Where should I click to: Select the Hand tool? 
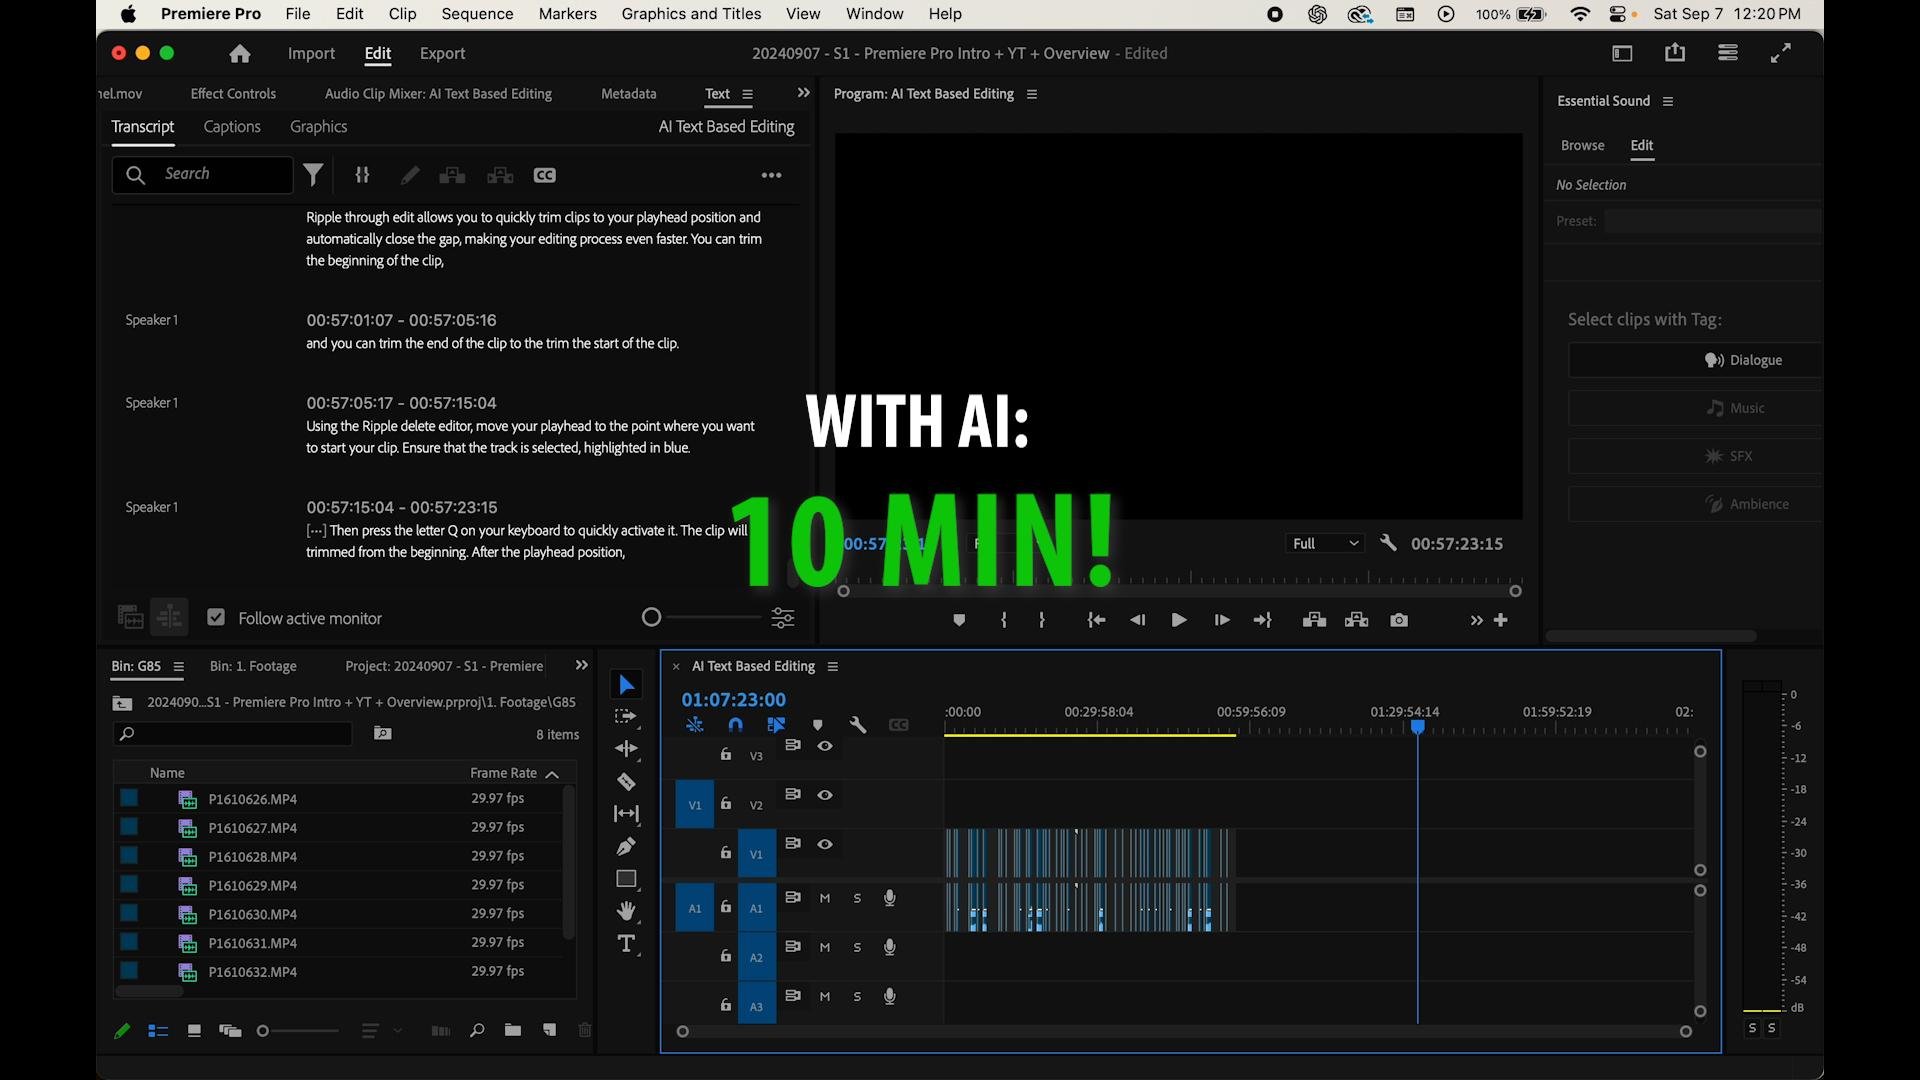pos(626,911)
